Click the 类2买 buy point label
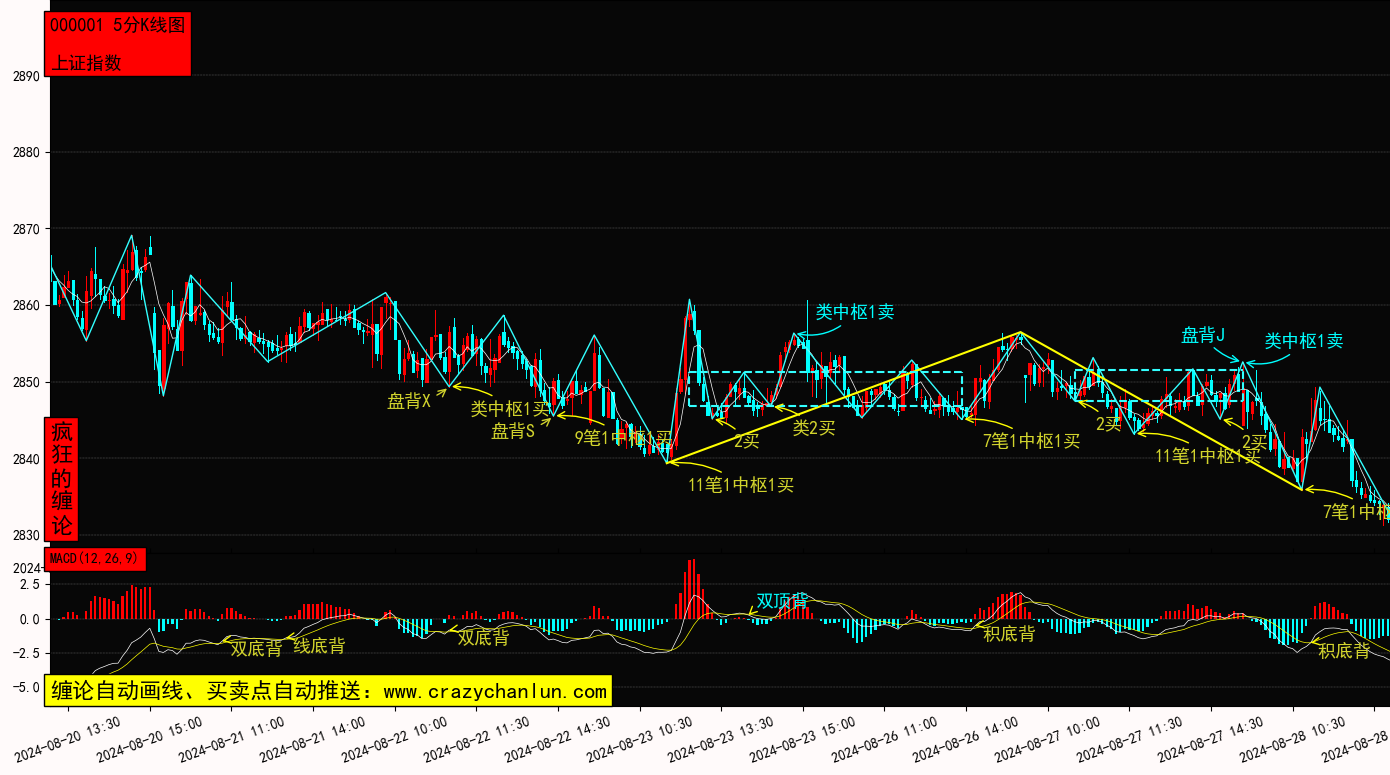The image size is (1390, 775). (x=813, y=428)
